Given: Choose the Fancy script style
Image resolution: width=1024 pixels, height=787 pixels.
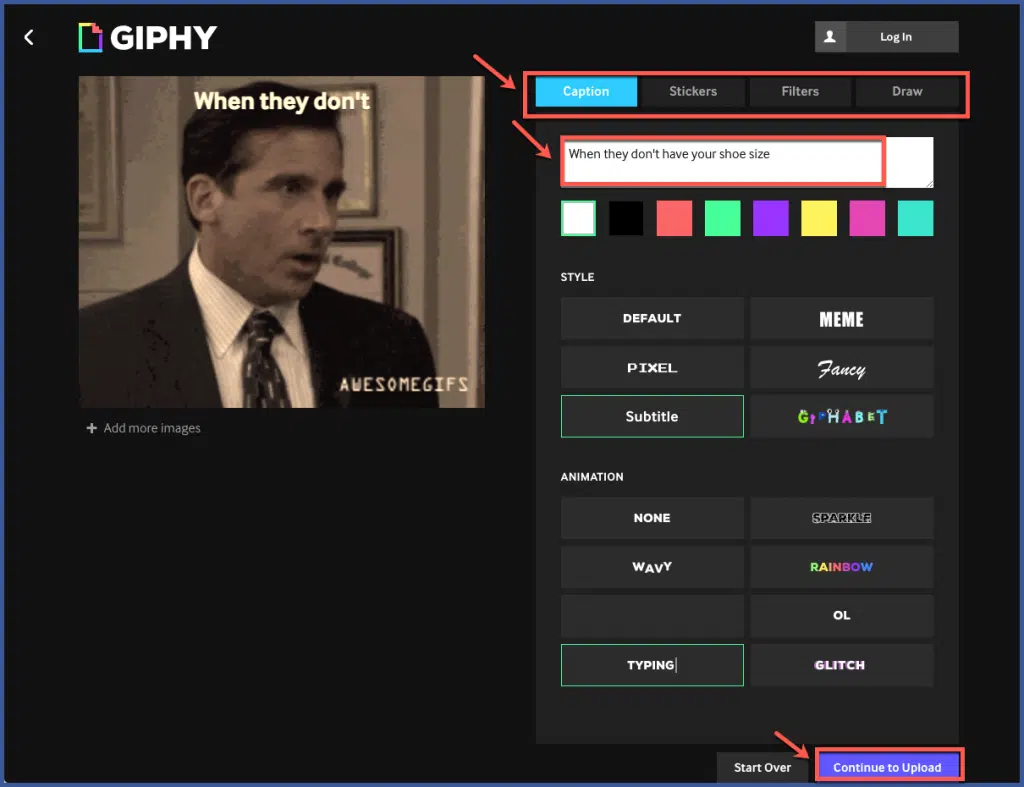Looking at the screenshot, I should pyautogui.click(x=841, y=367).
